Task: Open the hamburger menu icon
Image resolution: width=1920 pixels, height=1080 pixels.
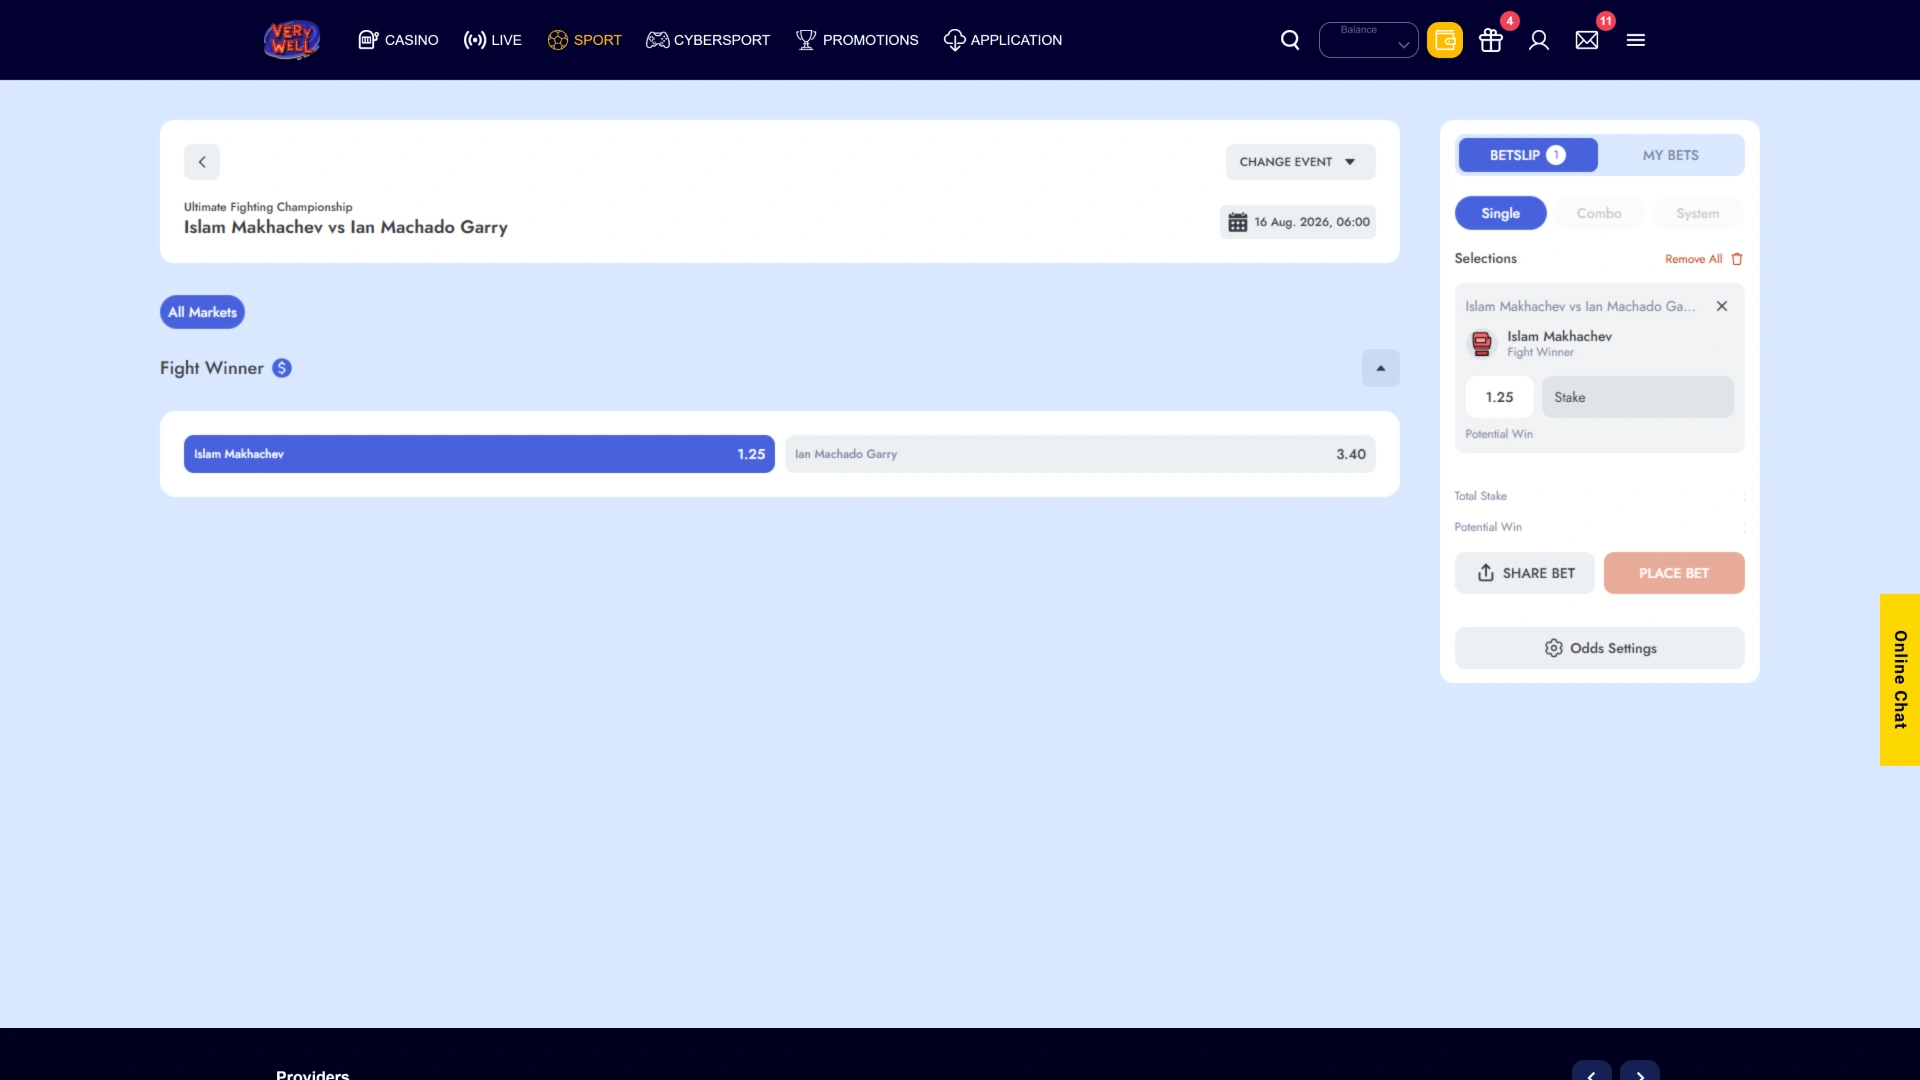Action: pos(1636,40)
